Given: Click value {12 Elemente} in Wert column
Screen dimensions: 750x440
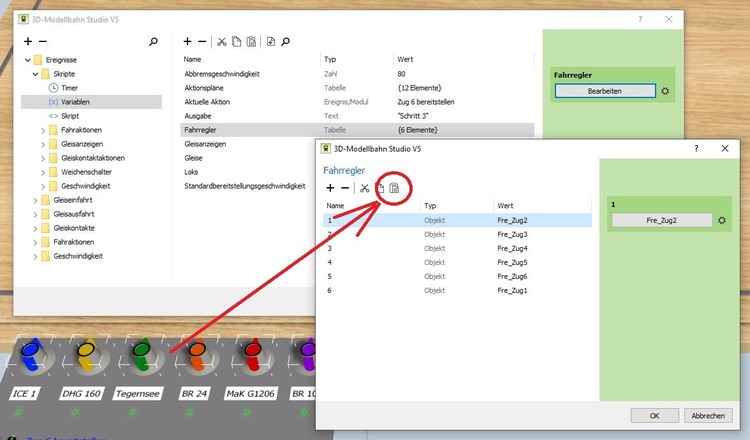Looking at the screenshot, I should click(419, 88).
